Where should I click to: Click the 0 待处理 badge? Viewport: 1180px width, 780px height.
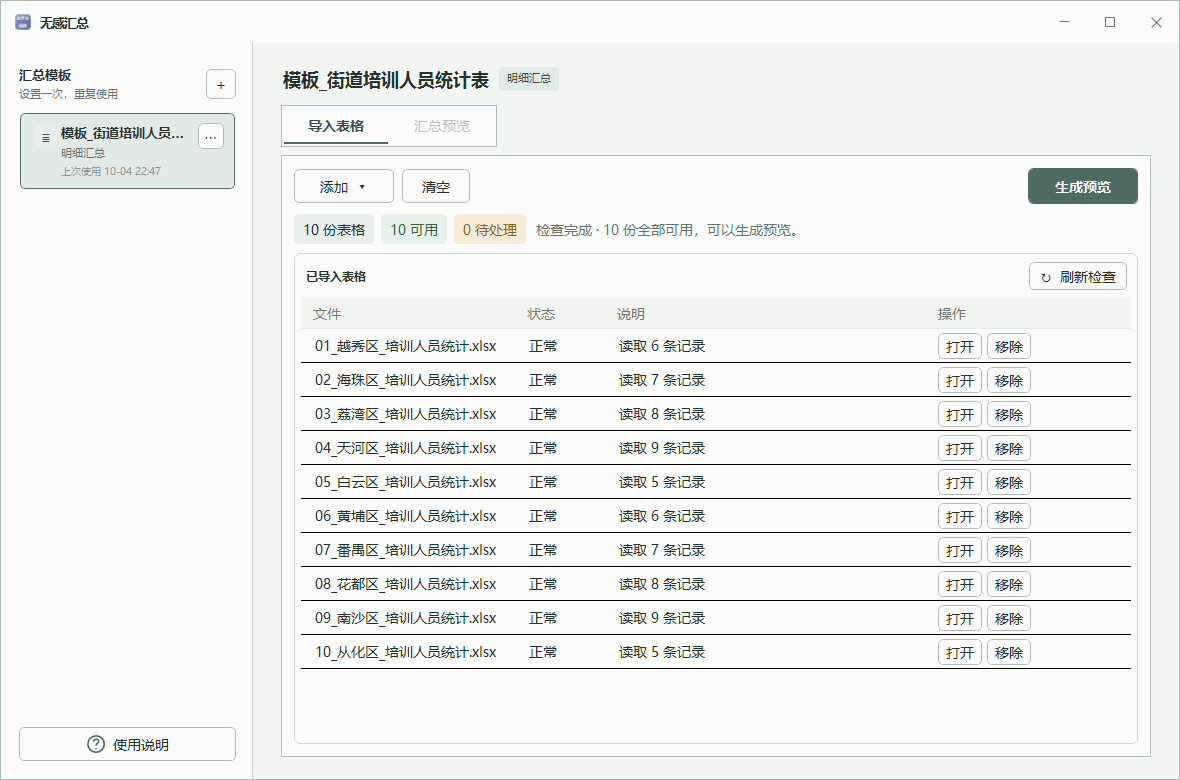(490, 230)
